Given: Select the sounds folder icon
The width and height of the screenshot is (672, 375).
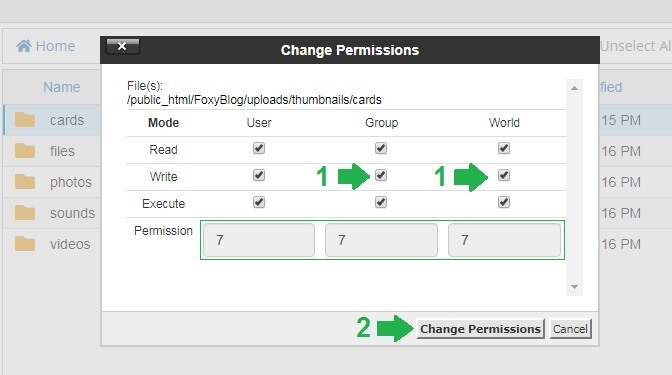Looking at the screenshot, I should [25, 213].
